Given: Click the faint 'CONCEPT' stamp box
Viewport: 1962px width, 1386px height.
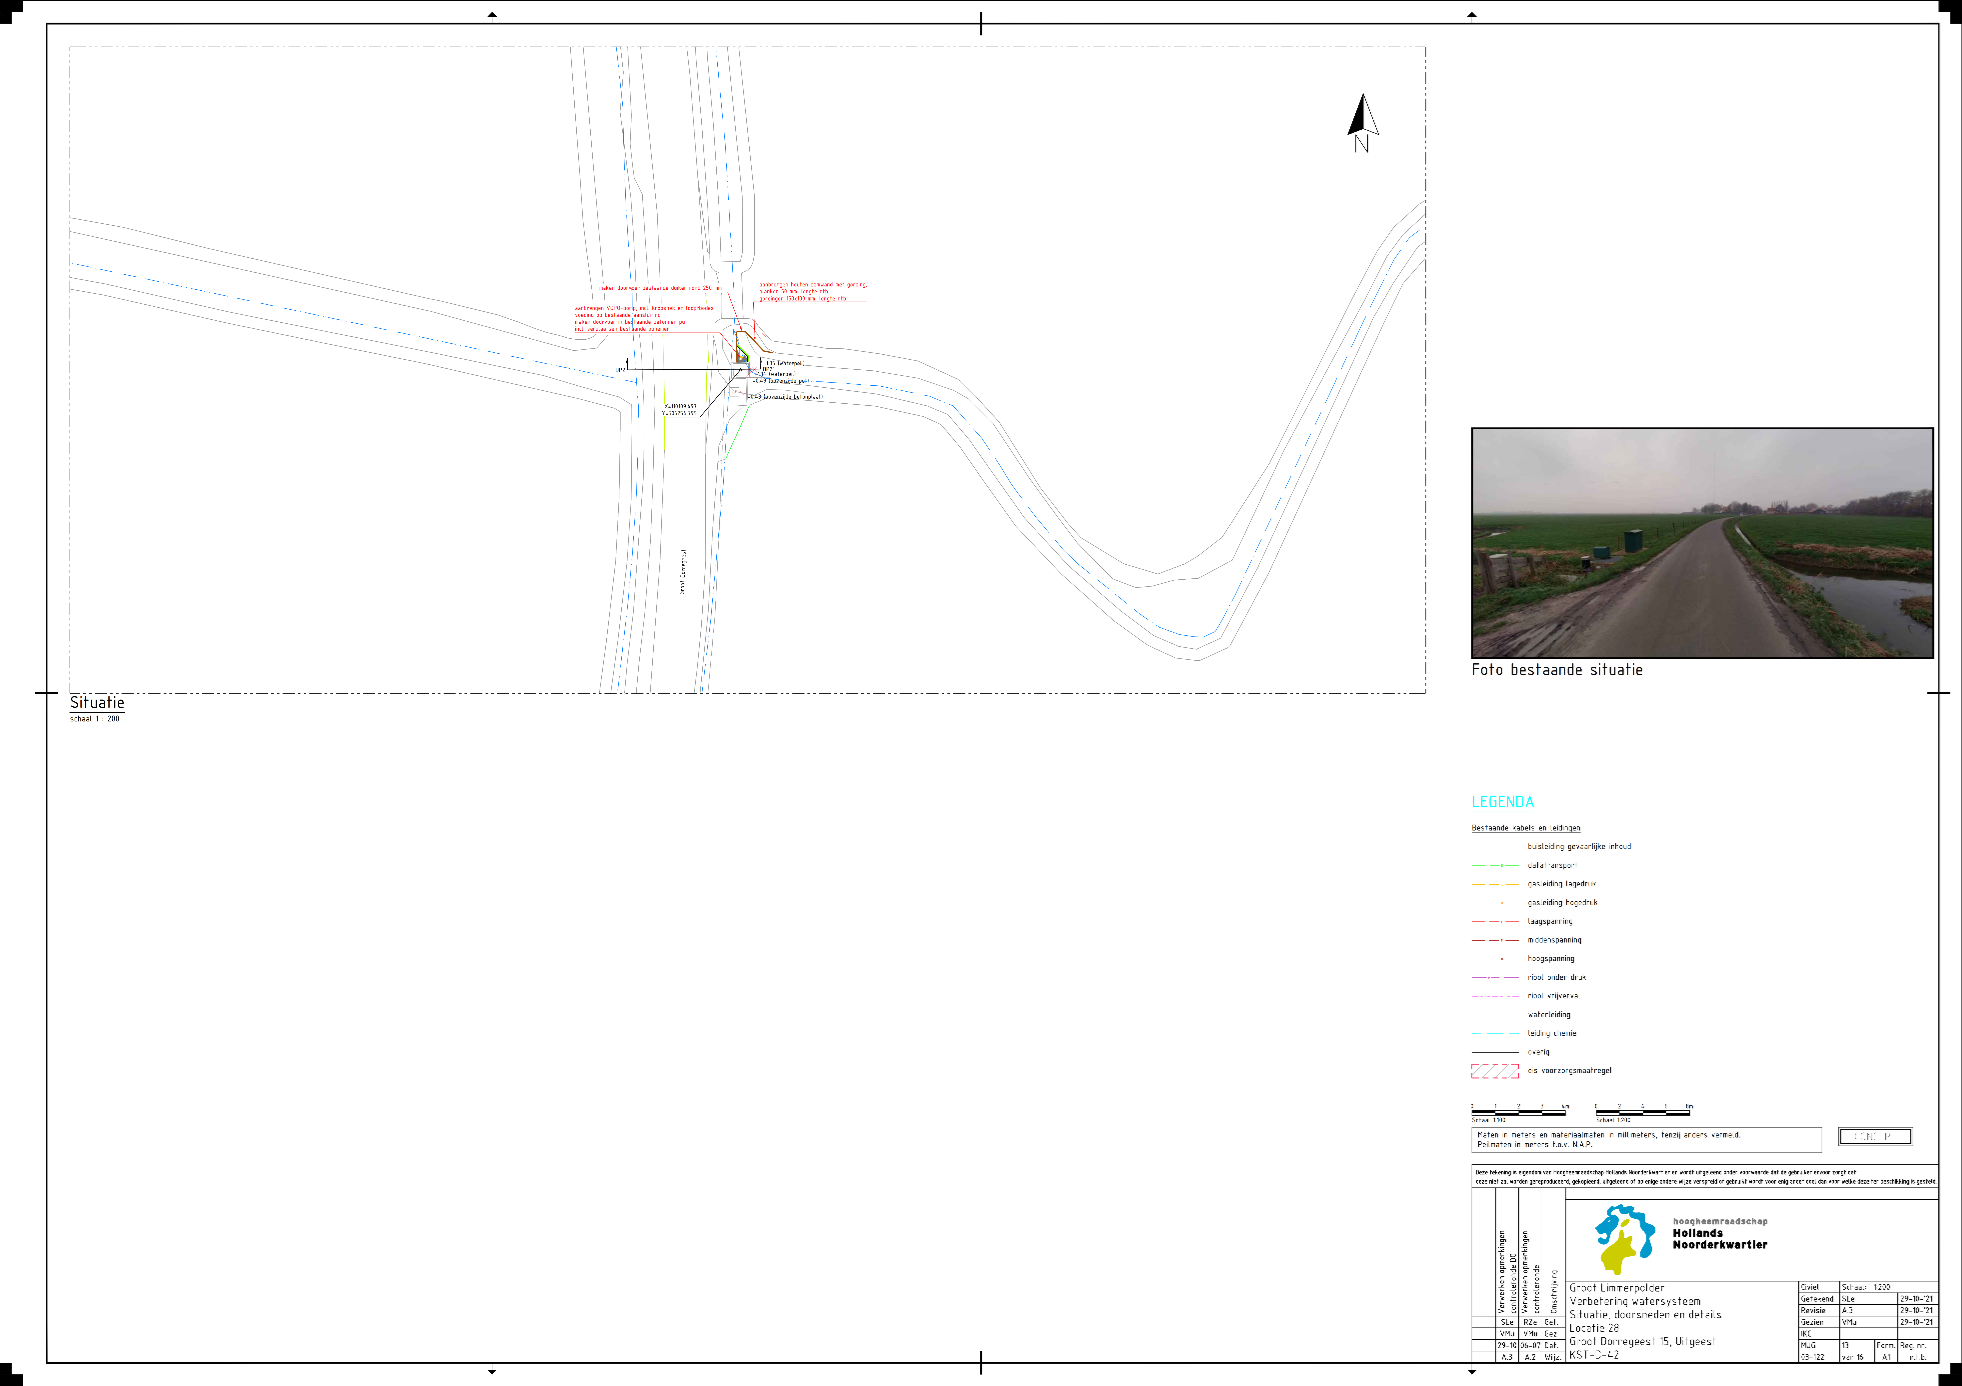Looking at the screenshot, I should 1875,1136.
